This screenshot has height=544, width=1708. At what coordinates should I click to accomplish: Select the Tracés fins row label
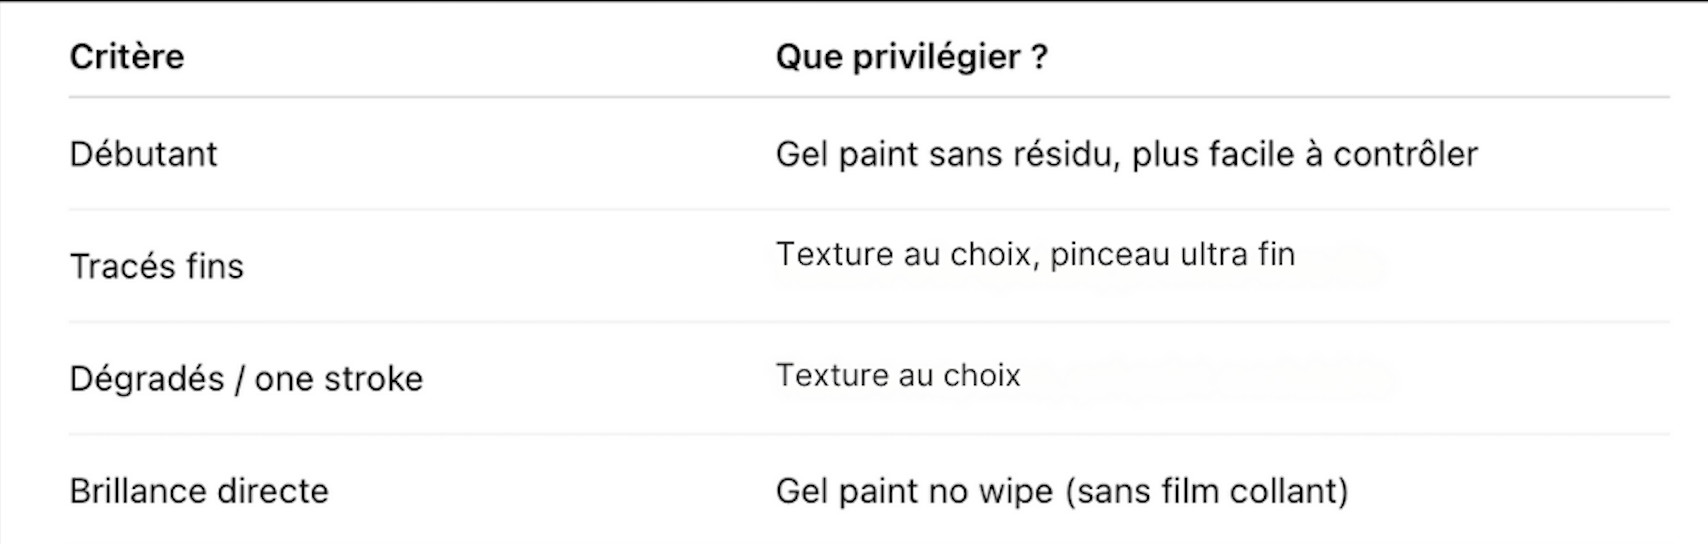(x=157, y=266)
